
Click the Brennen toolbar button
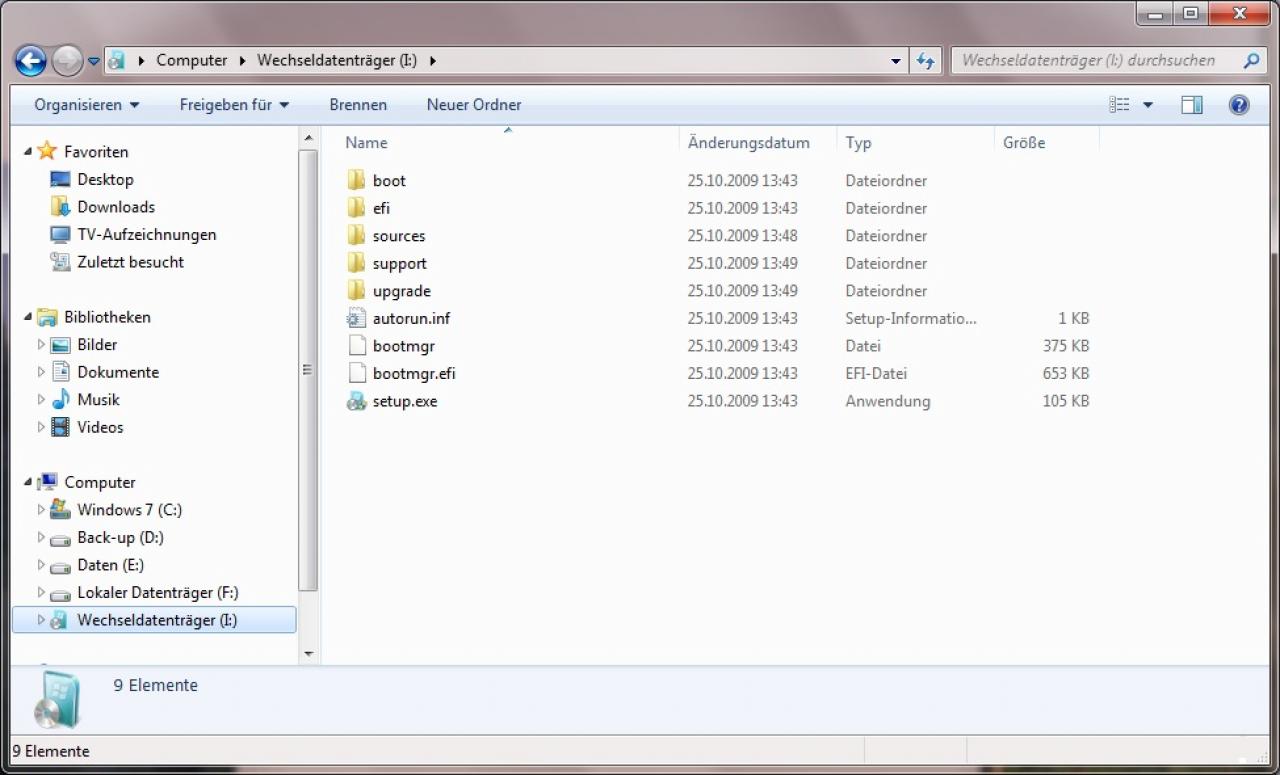click(x=358, y=105)
